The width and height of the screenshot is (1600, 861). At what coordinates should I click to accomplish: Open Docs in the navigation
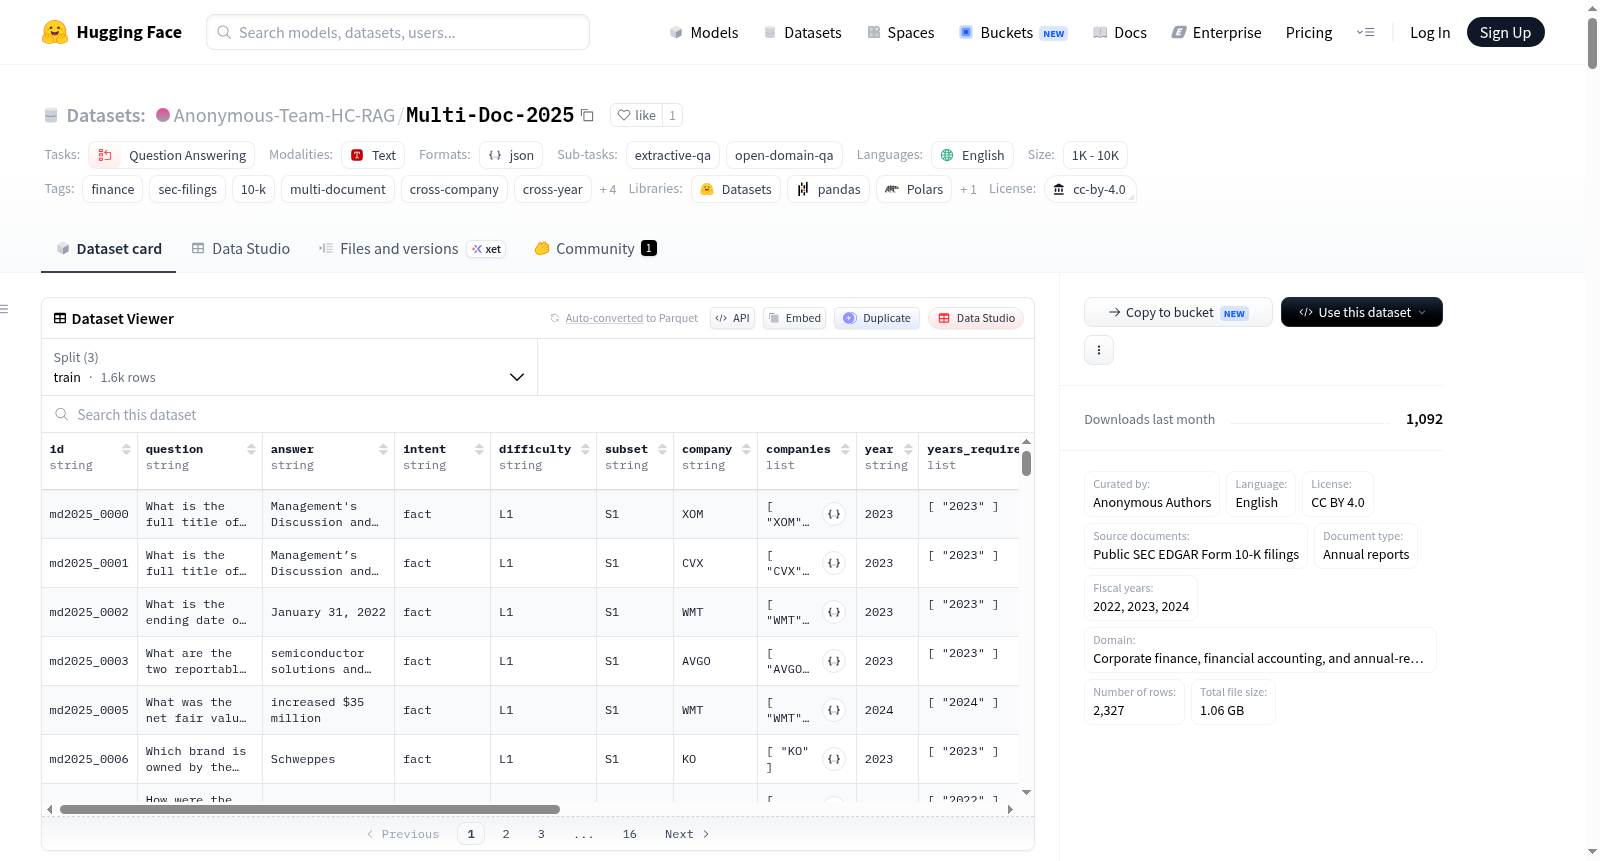1120,32
